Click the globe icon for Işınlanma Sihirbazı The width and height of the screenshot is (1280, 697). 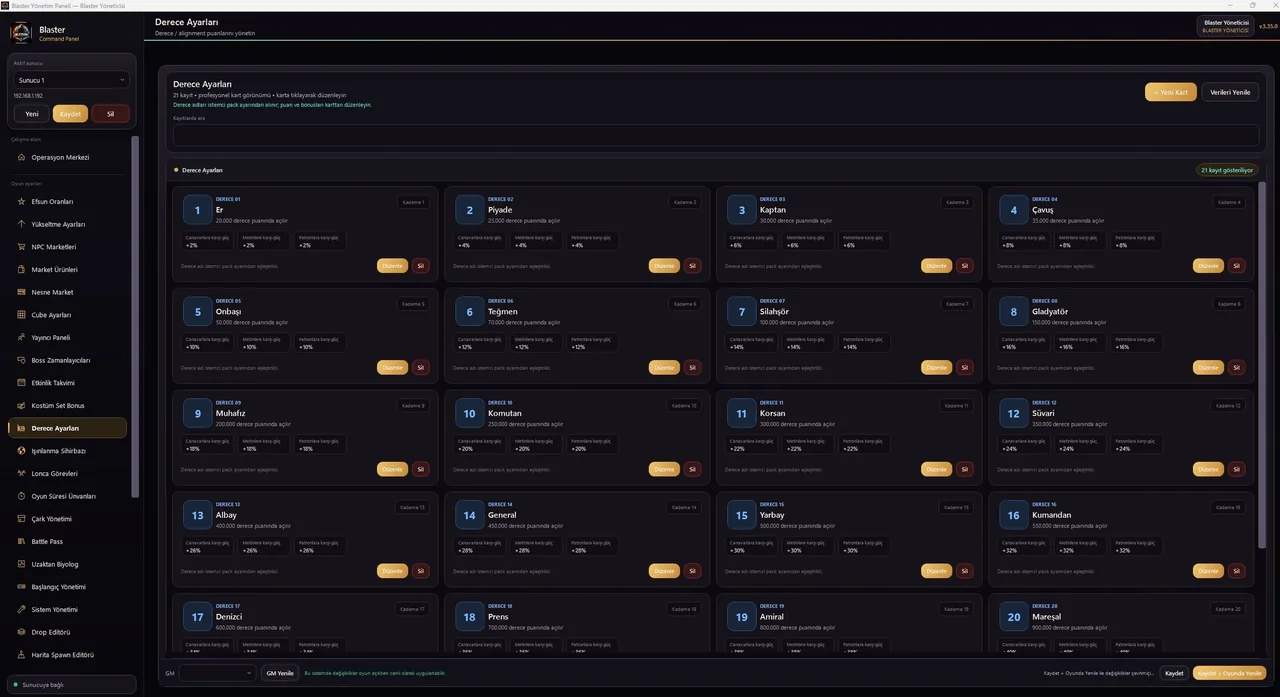tap(21, 451)
